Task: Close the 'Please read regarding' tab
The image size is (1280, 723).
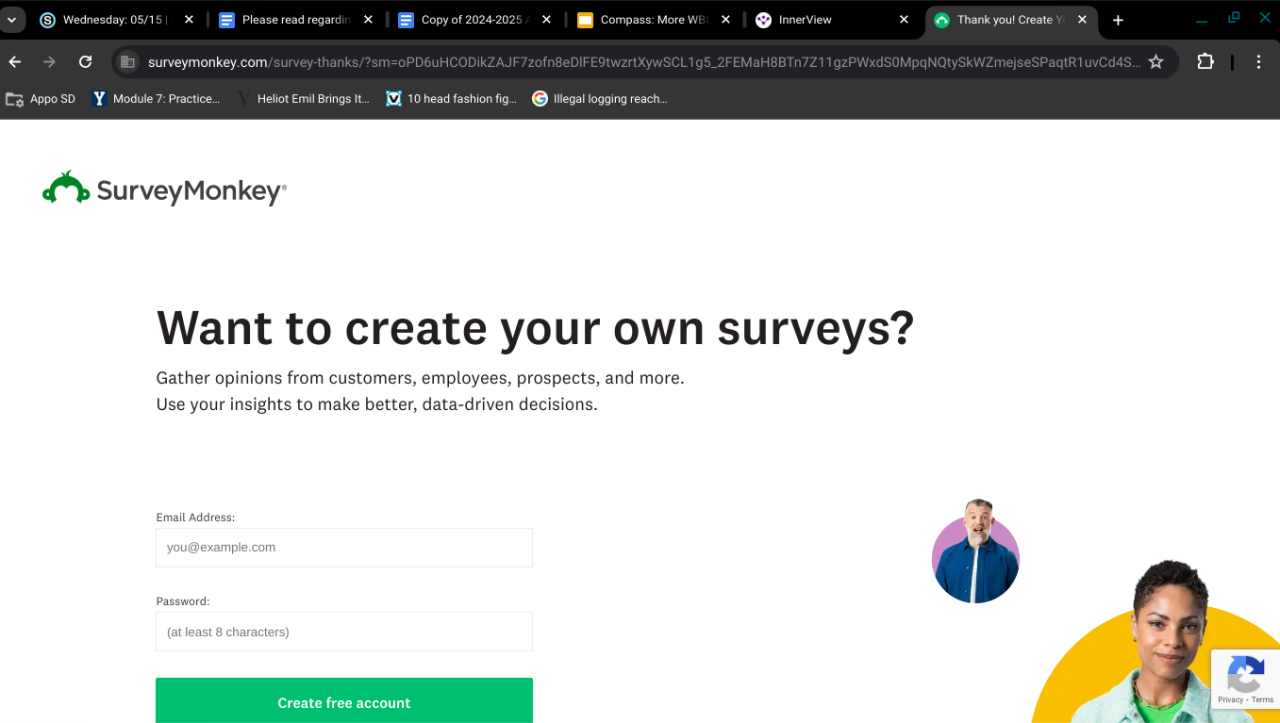Action: (x=368, y=20)
